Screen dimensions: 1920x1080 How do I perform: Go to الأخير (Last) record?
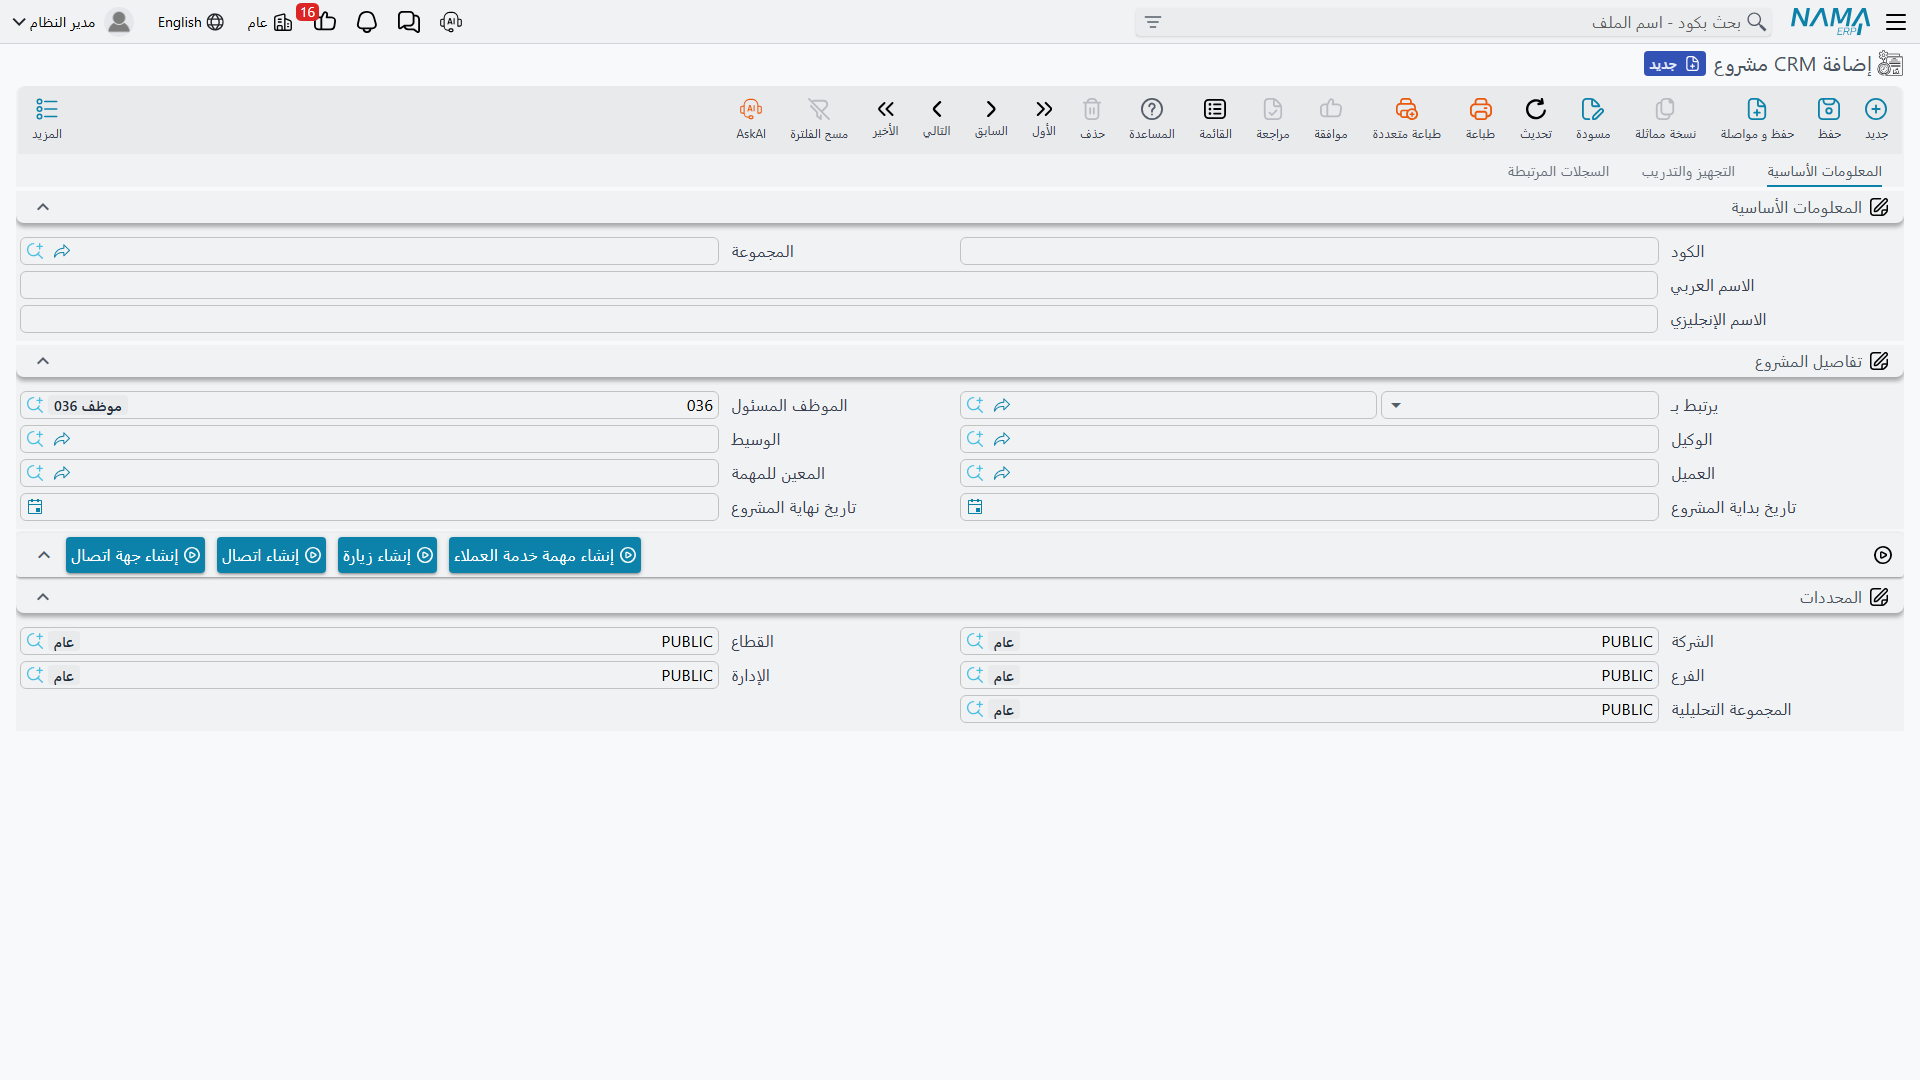885,109
